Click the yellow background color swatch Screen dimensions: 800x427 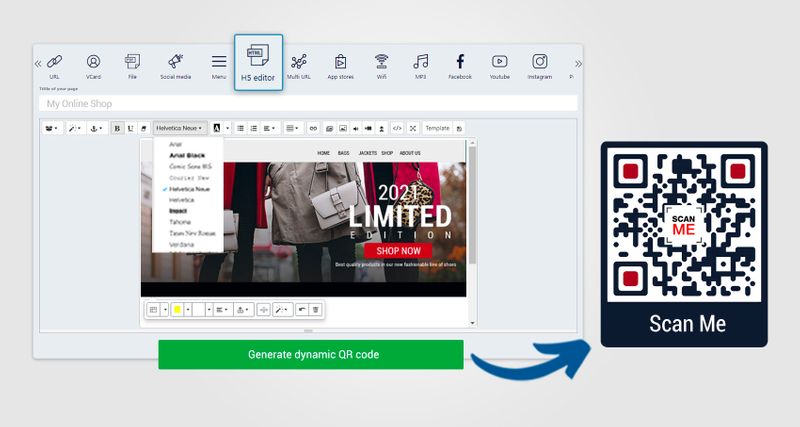(x=177, y=310)
